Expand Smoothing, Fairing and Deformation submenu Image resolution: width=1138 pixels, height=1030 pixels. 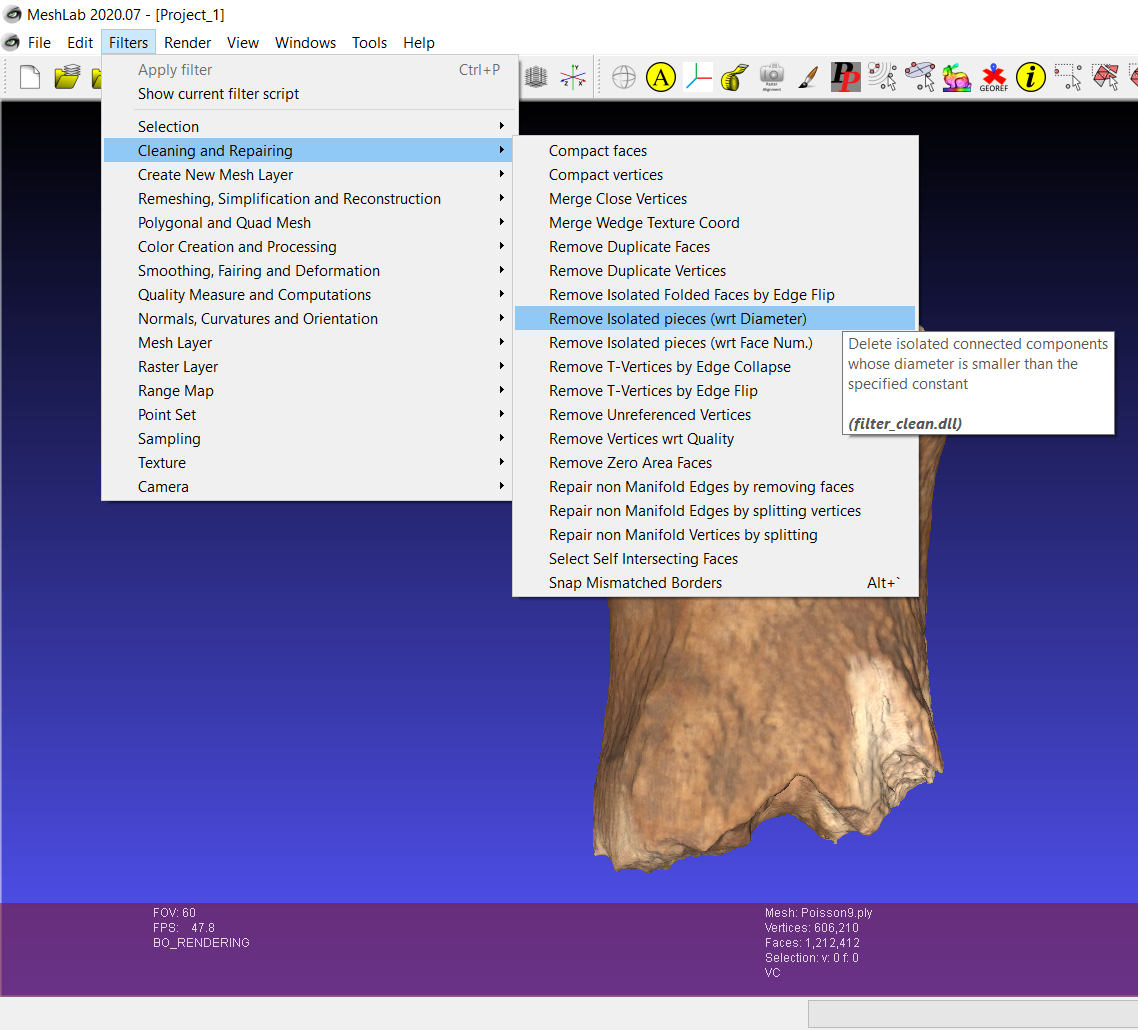(308, 270)
